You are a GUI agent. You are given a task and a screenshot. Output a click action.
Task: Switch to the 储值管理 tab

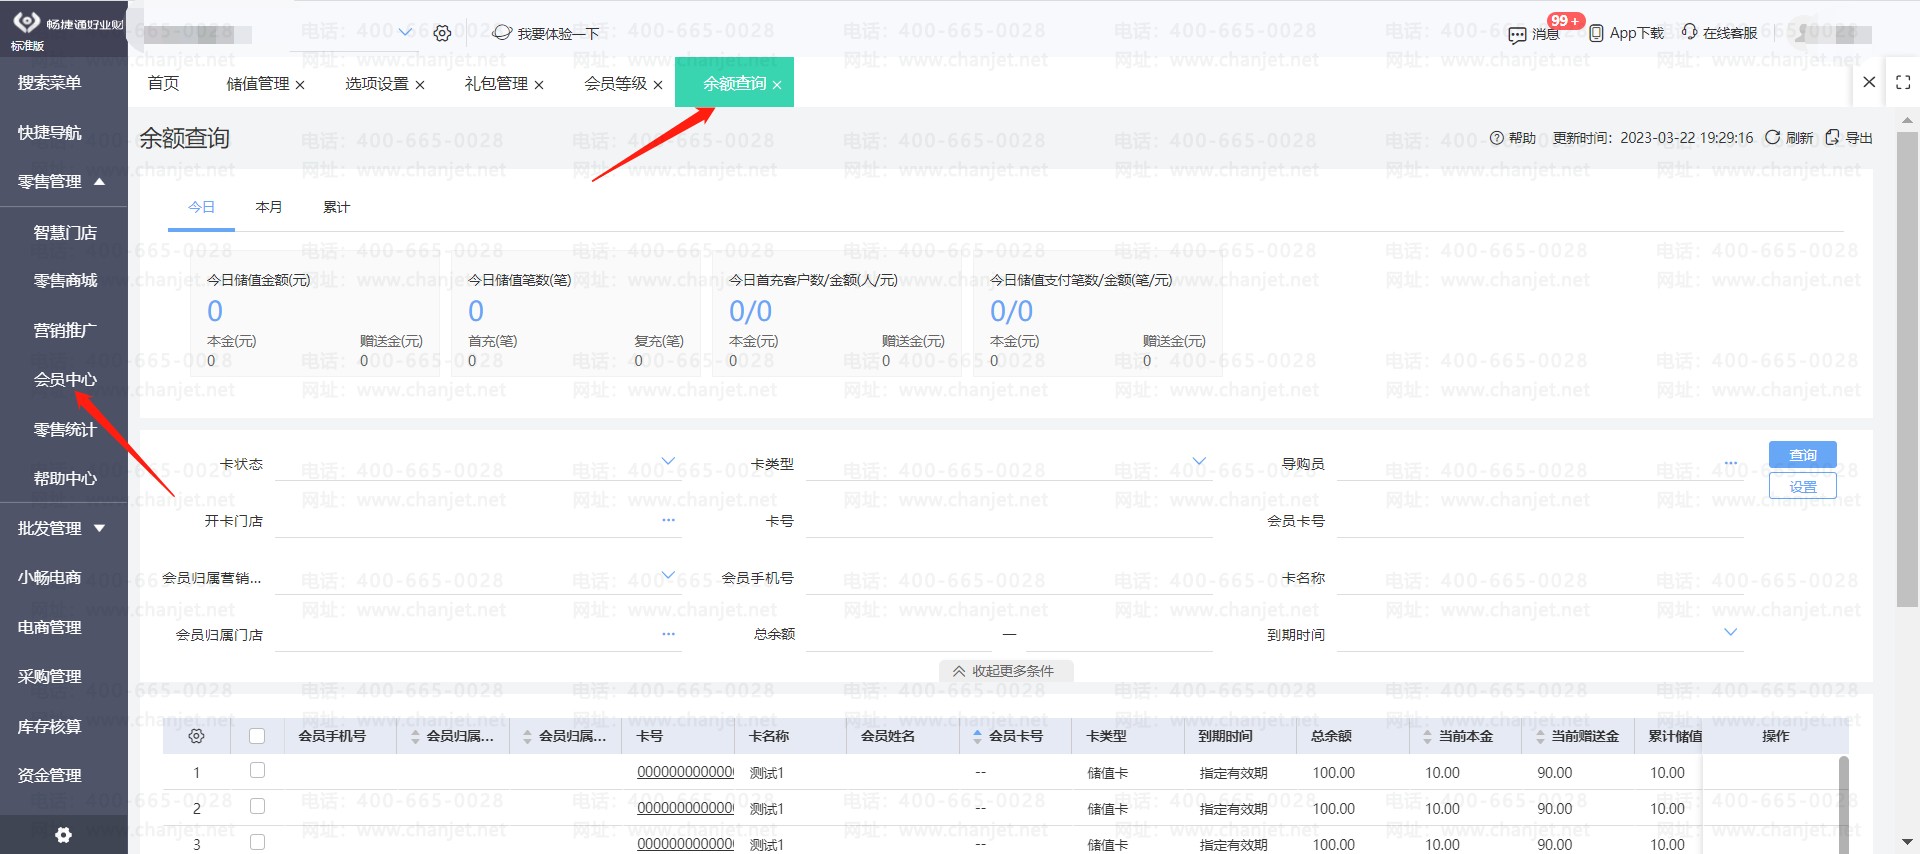(x=258, y=84)
